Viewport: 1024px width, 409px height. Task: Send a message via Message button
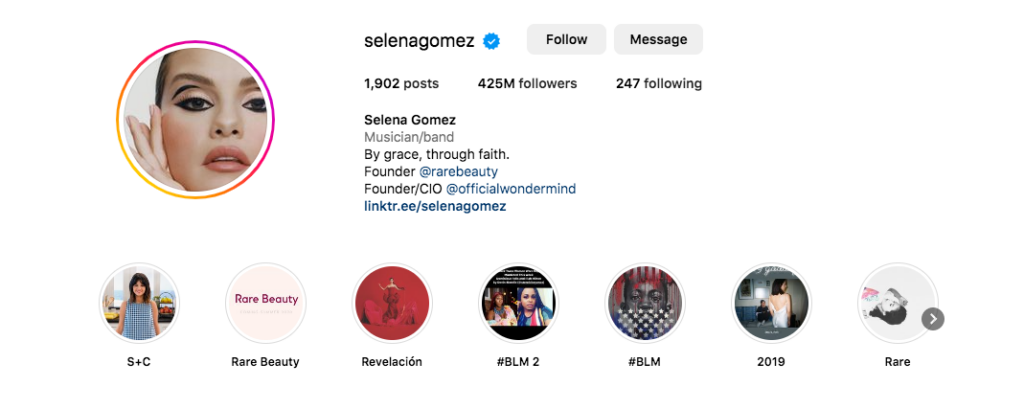(658, 39)
